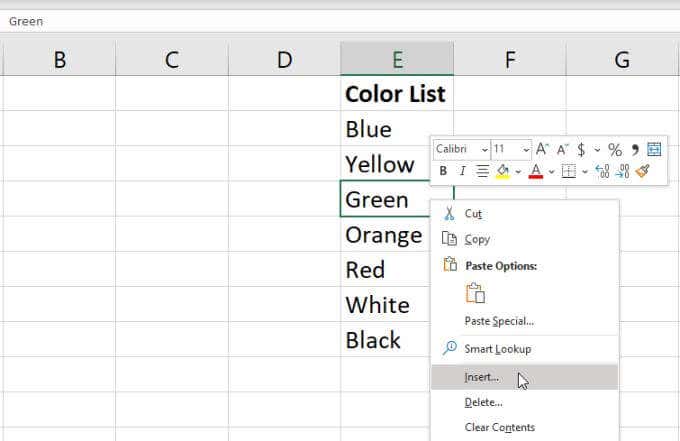Choose Delete... from the context menu
The width and height of the screenshot is (680, 441).
[x=483, y=402]
